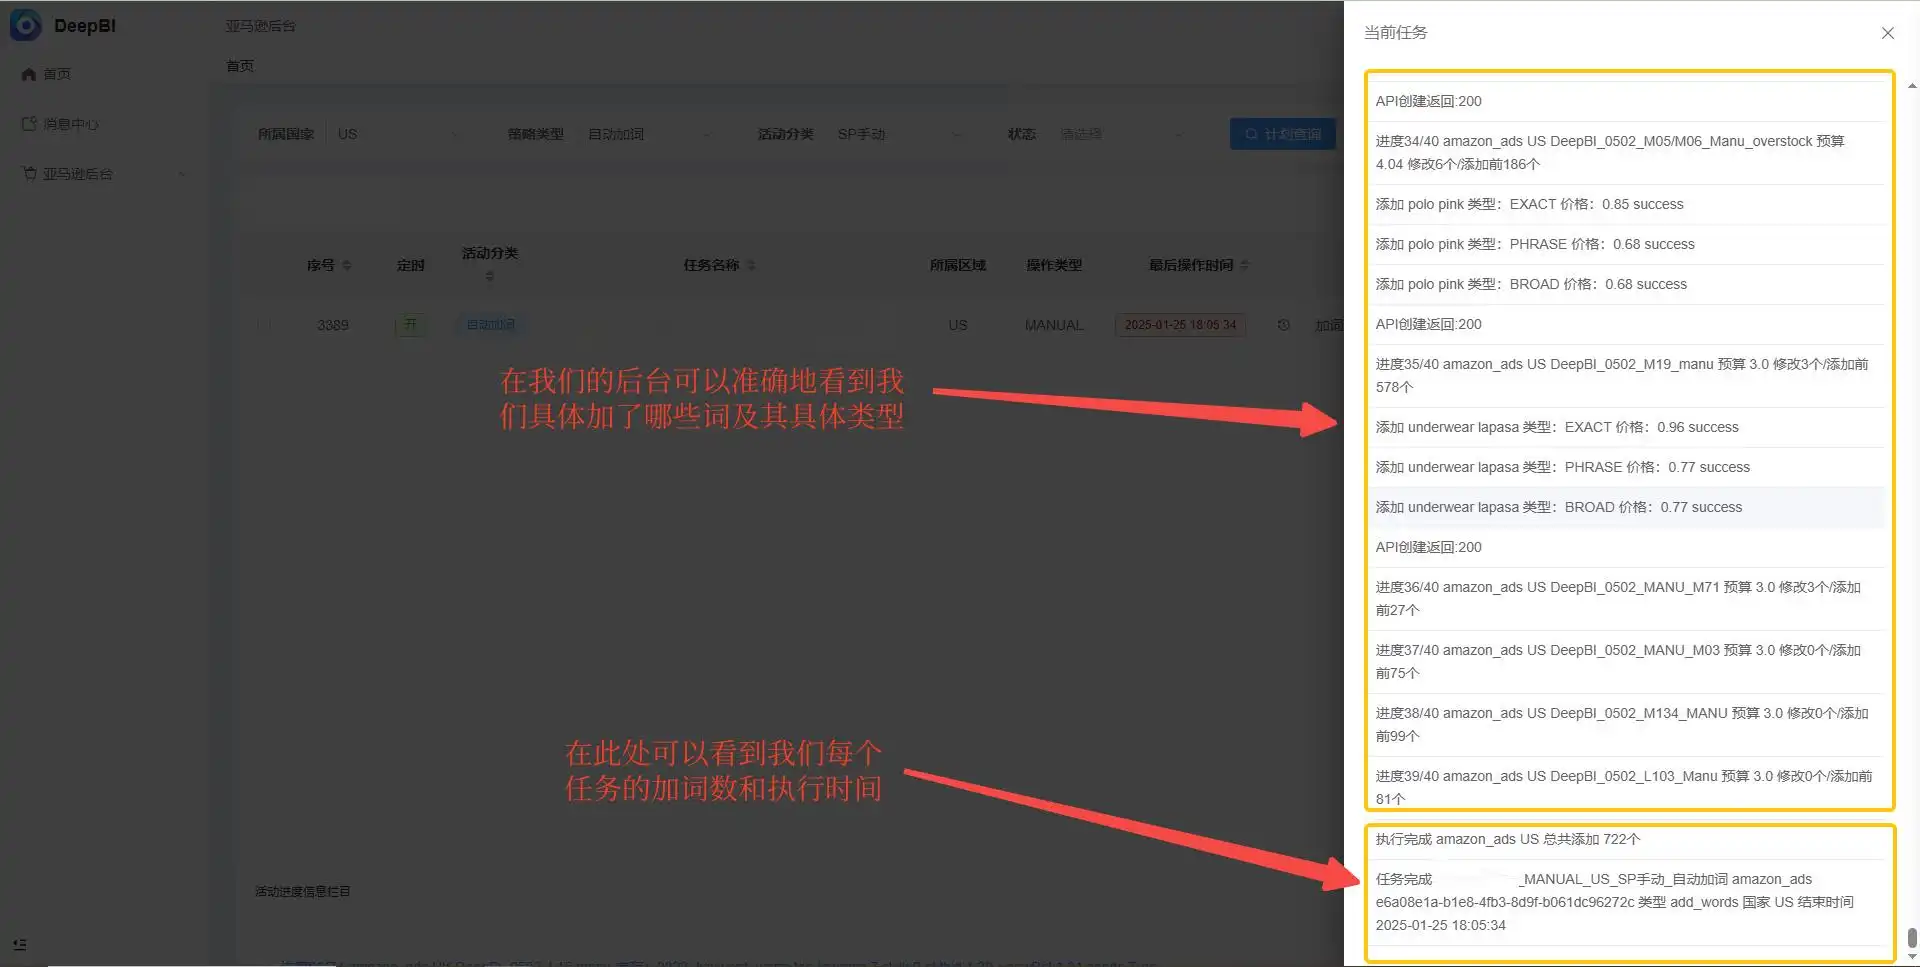
Task: Close the 当前任务 drawer
Action: 1887,33
